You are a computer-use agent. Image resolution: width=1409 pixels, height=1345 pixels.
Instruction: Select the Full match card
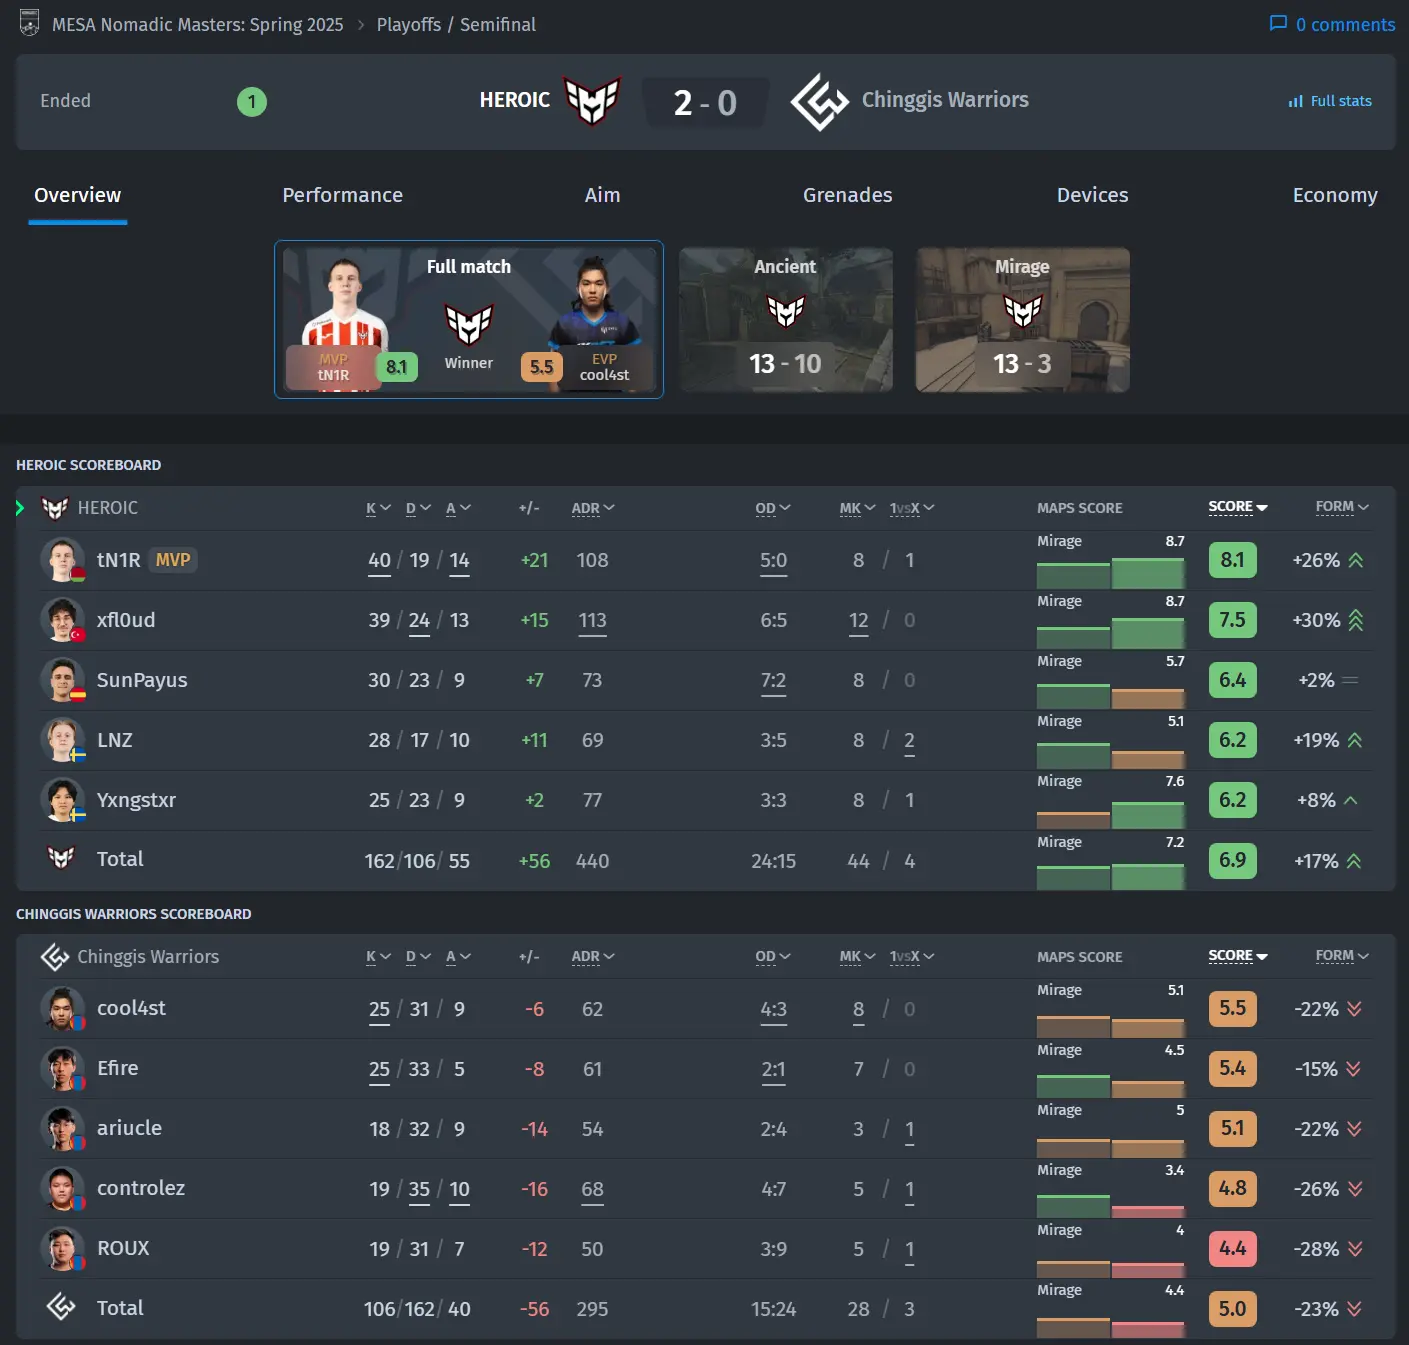tap(469, 319)
